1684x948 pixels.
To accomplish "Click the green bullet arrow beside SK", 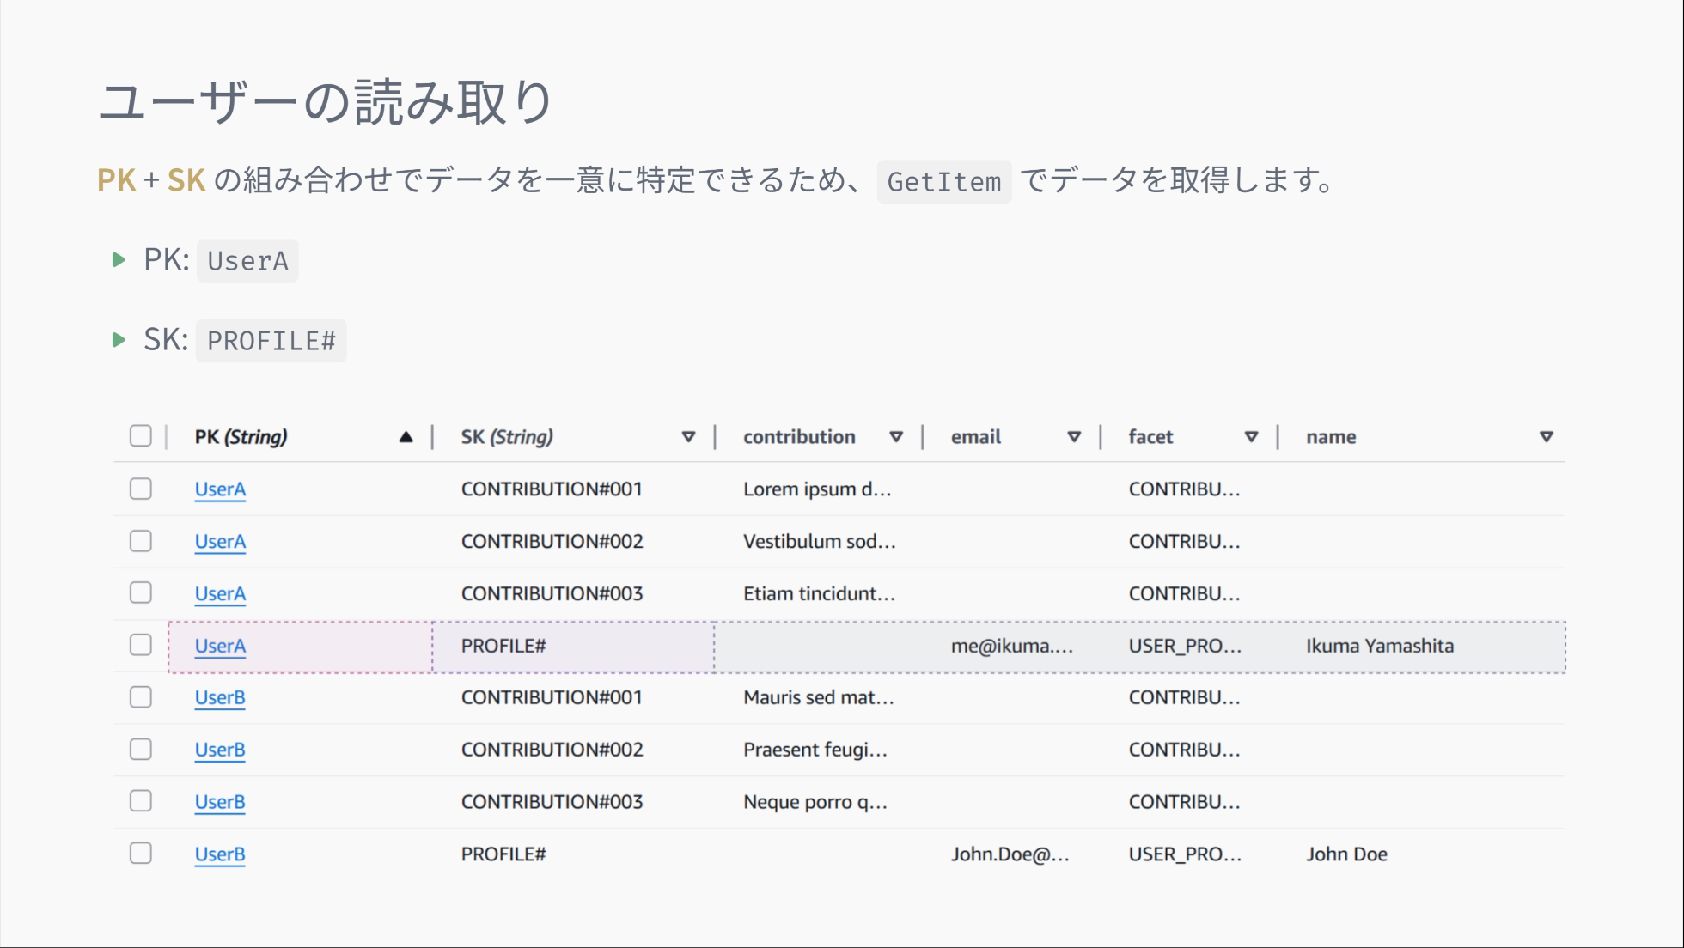I will coord(119,340).
